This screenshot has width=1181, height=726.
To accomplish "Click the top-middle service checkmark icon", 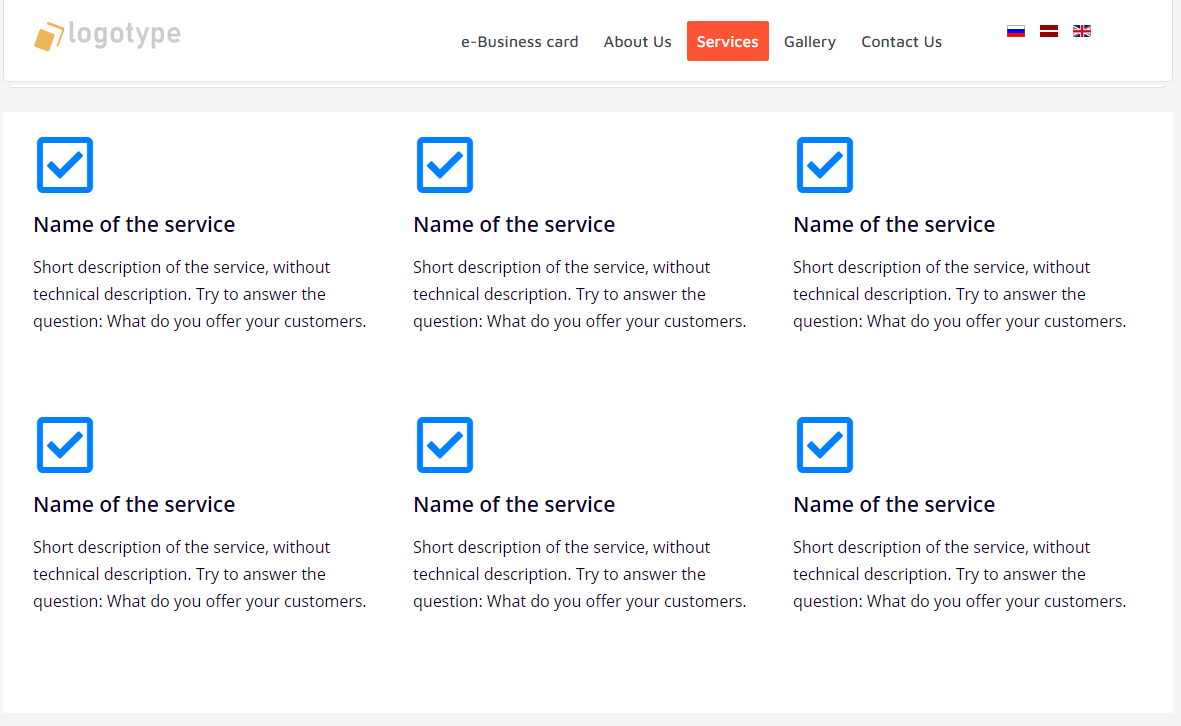I will tap(444, 165).
